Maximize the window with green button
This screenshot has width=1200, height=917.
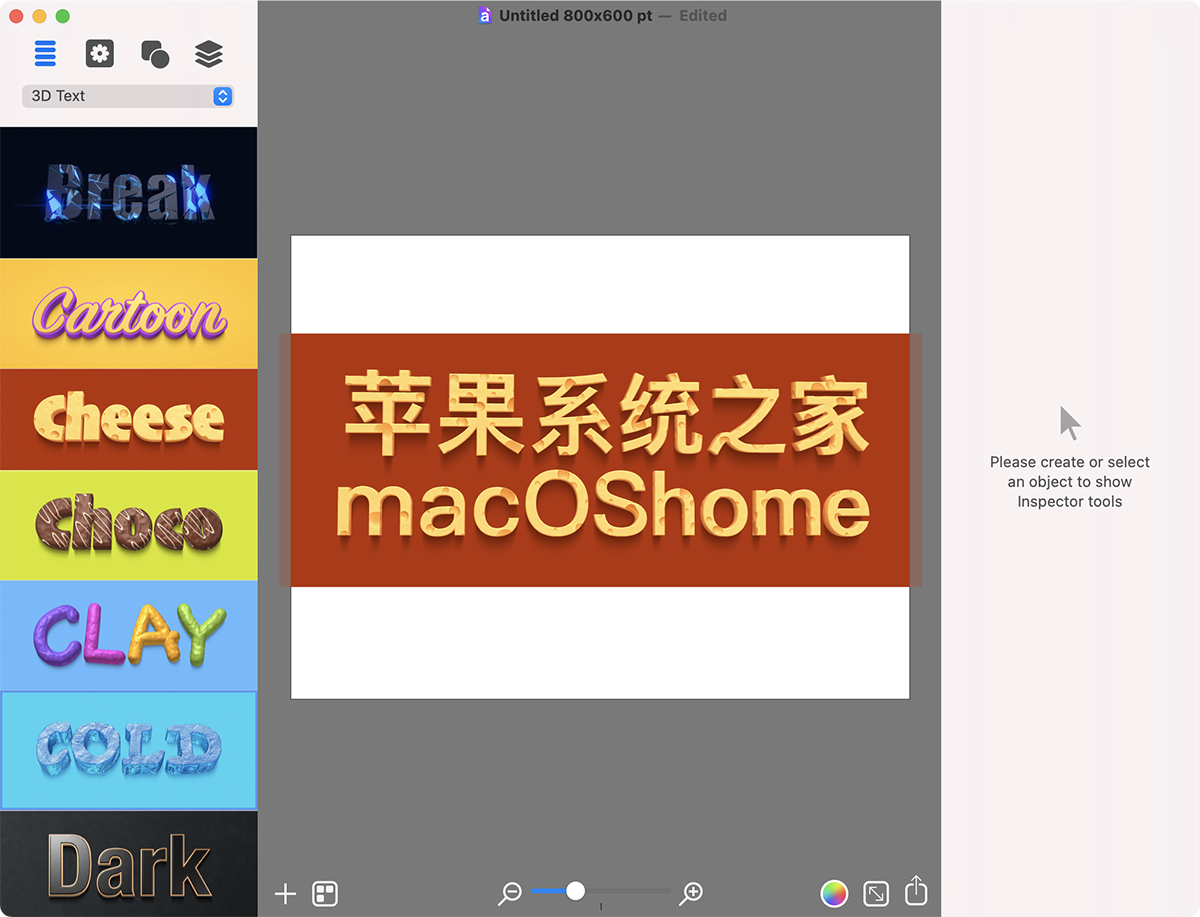coord(62,16)
